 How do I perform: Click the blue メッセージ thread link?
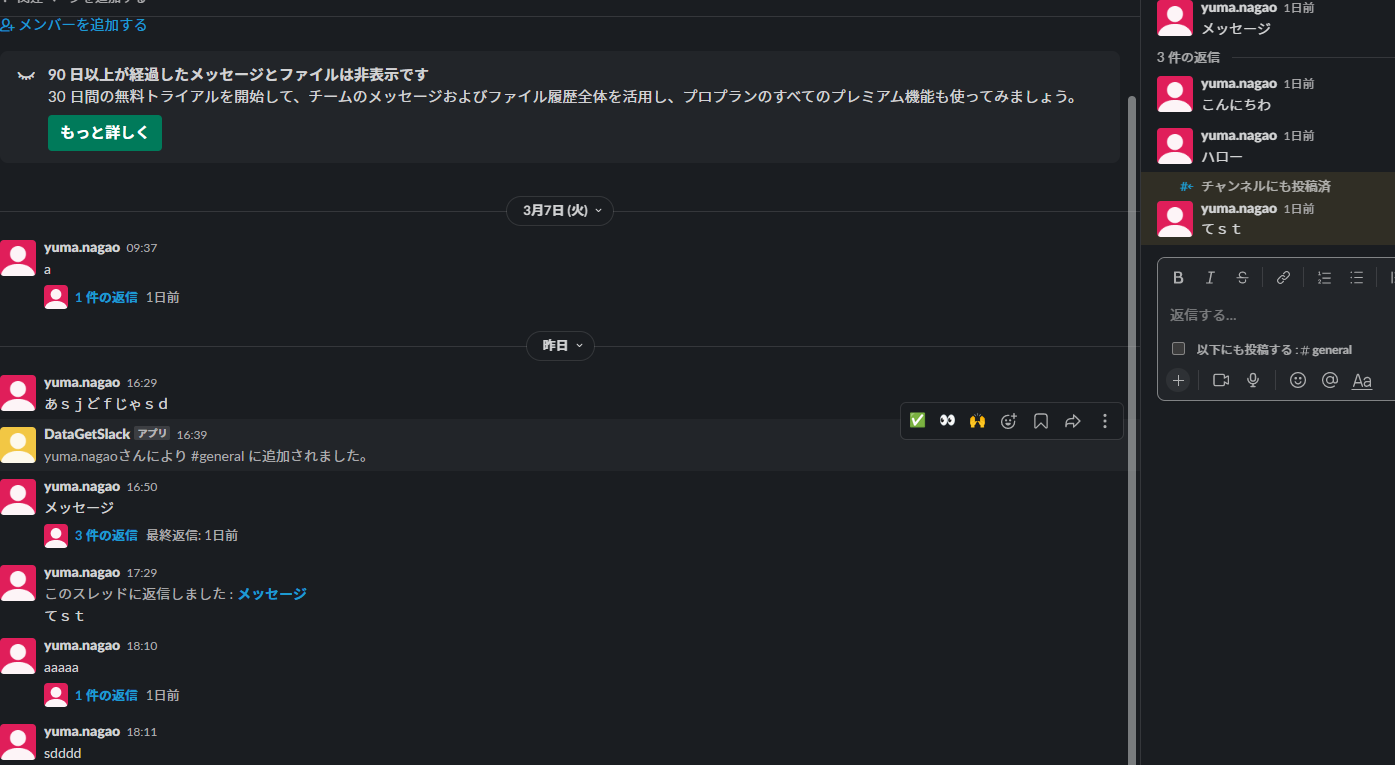tap(272, 594)
